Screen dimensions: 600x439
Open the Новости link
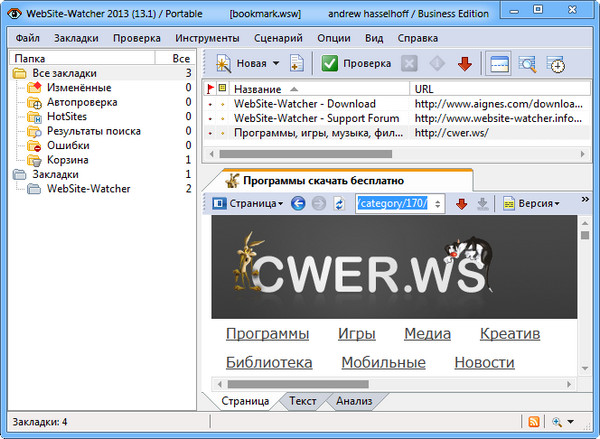pos(484,362)
